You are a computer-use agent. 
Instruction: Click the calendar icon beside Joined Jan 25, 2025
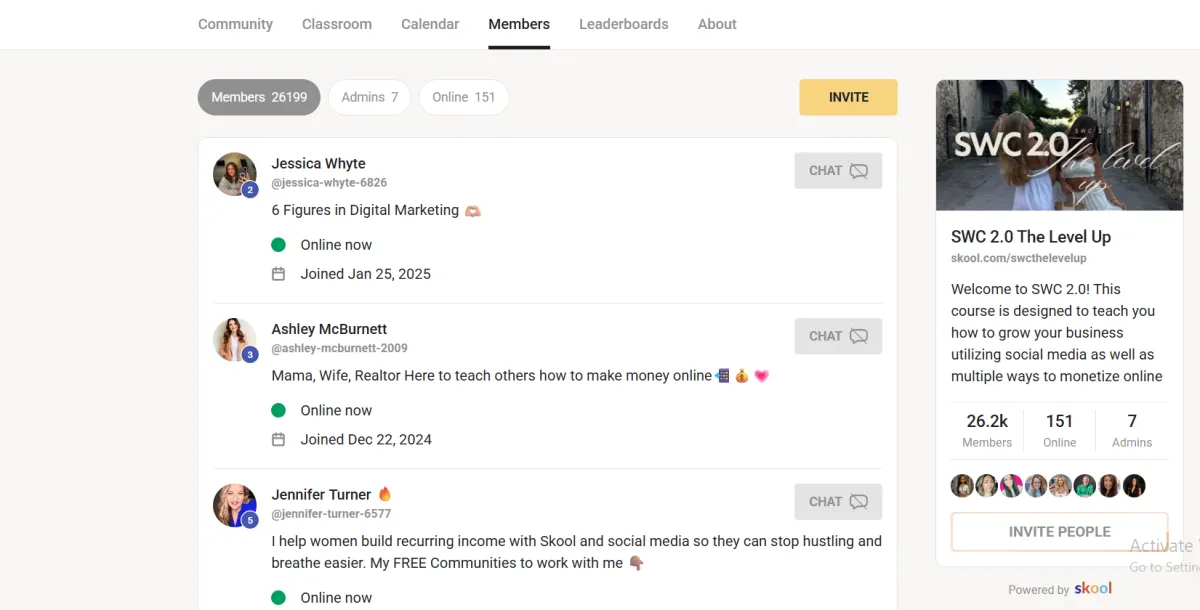[x=279, y=274]
